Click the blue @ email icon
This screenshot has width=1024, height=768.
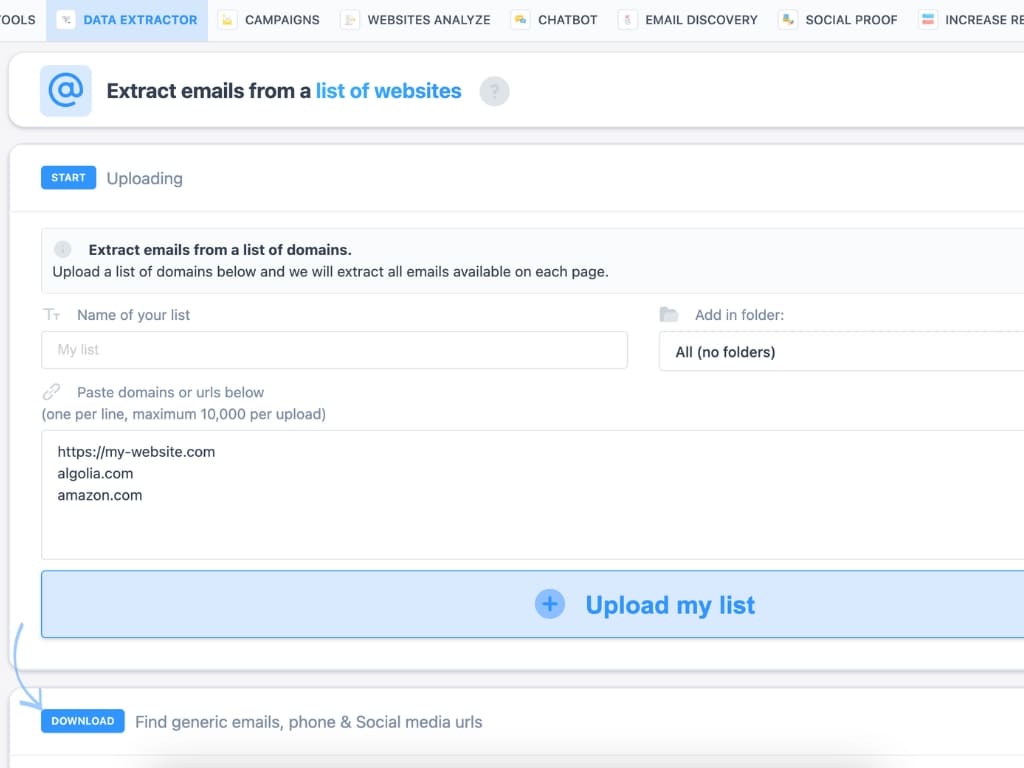[x=66, y=91]
